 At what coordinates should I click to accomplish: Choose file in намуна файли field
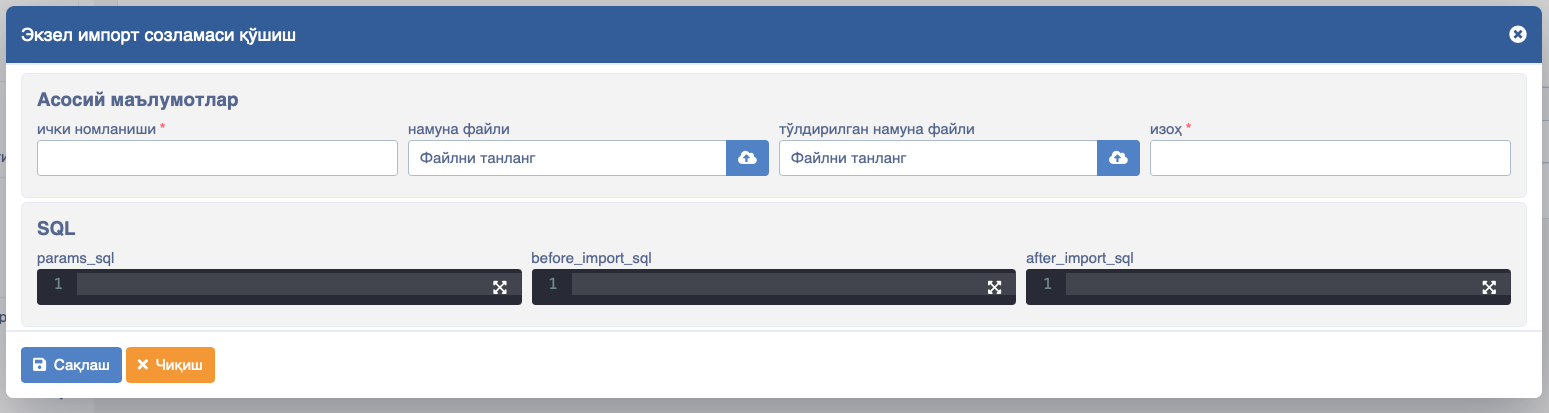click(567, 158)
